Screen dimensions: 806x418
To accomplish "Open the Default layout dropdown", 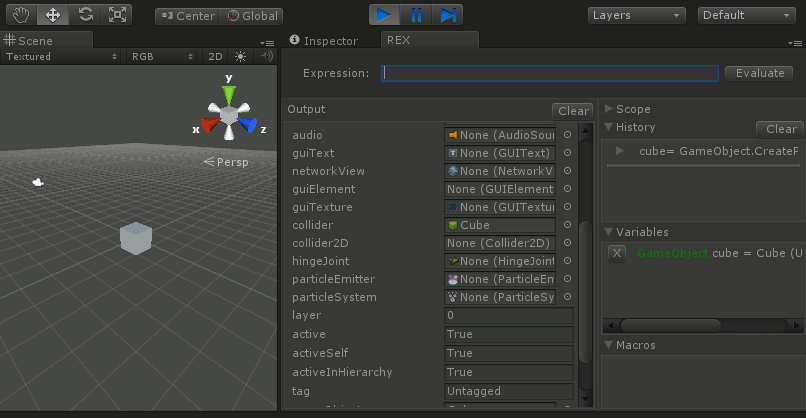I will [x=746, y=15].
